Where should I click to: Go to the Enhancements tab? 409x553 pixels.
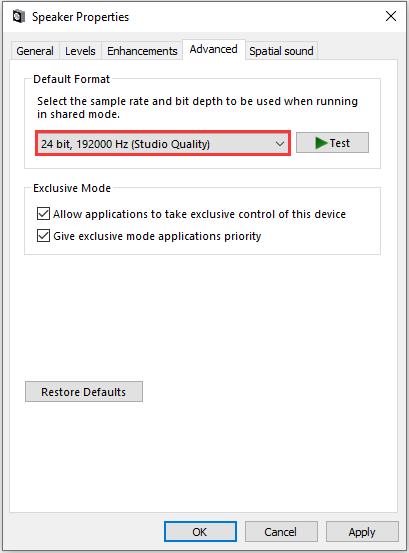pos(142,51)
